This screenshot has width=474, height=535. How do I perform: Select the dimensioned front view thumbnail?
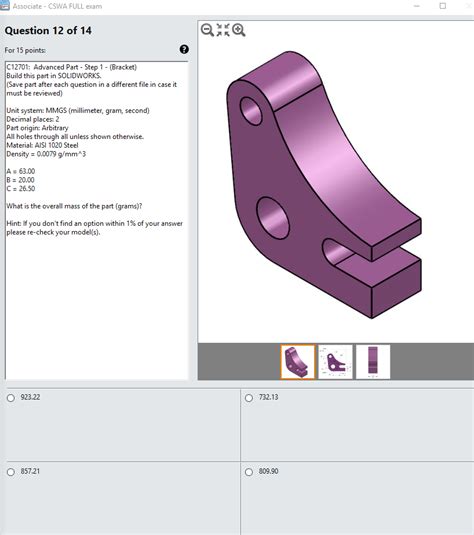(335, 362)
